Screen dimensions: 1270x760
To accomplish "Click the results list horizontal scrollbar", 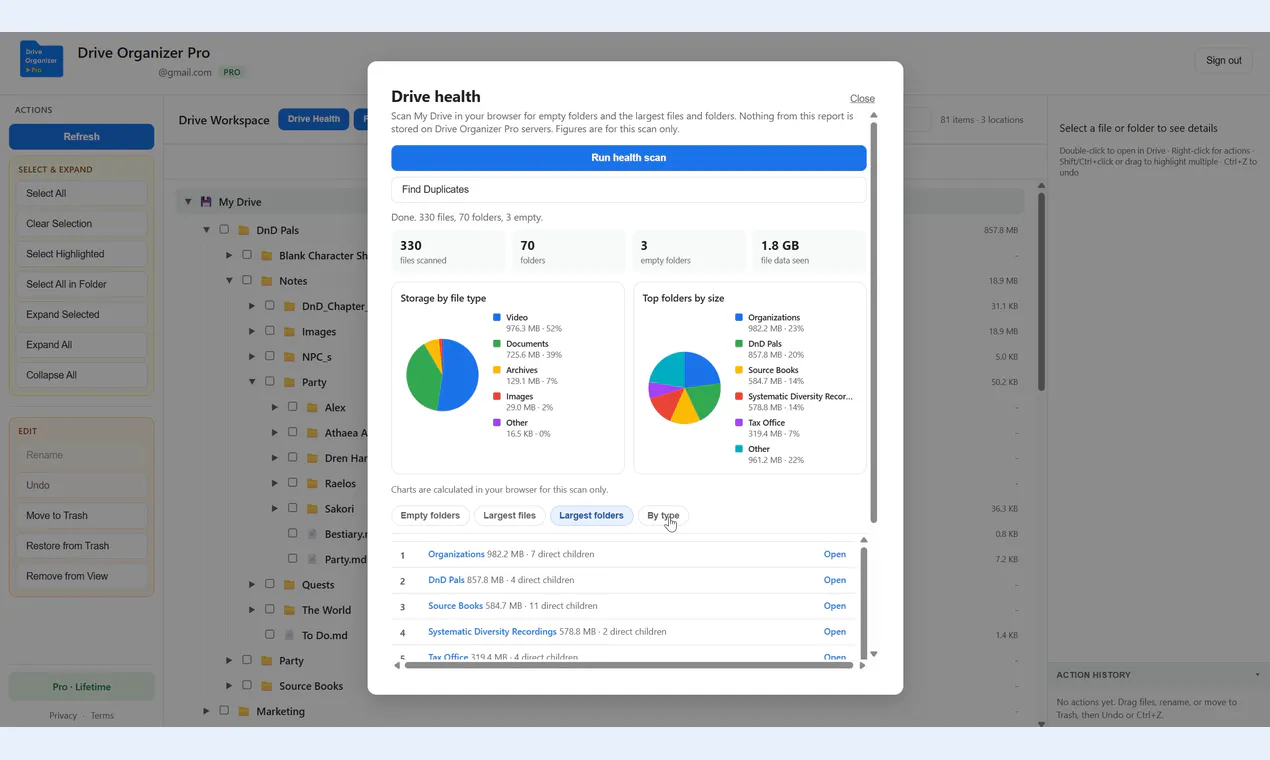I will click(x=628, y=665).
